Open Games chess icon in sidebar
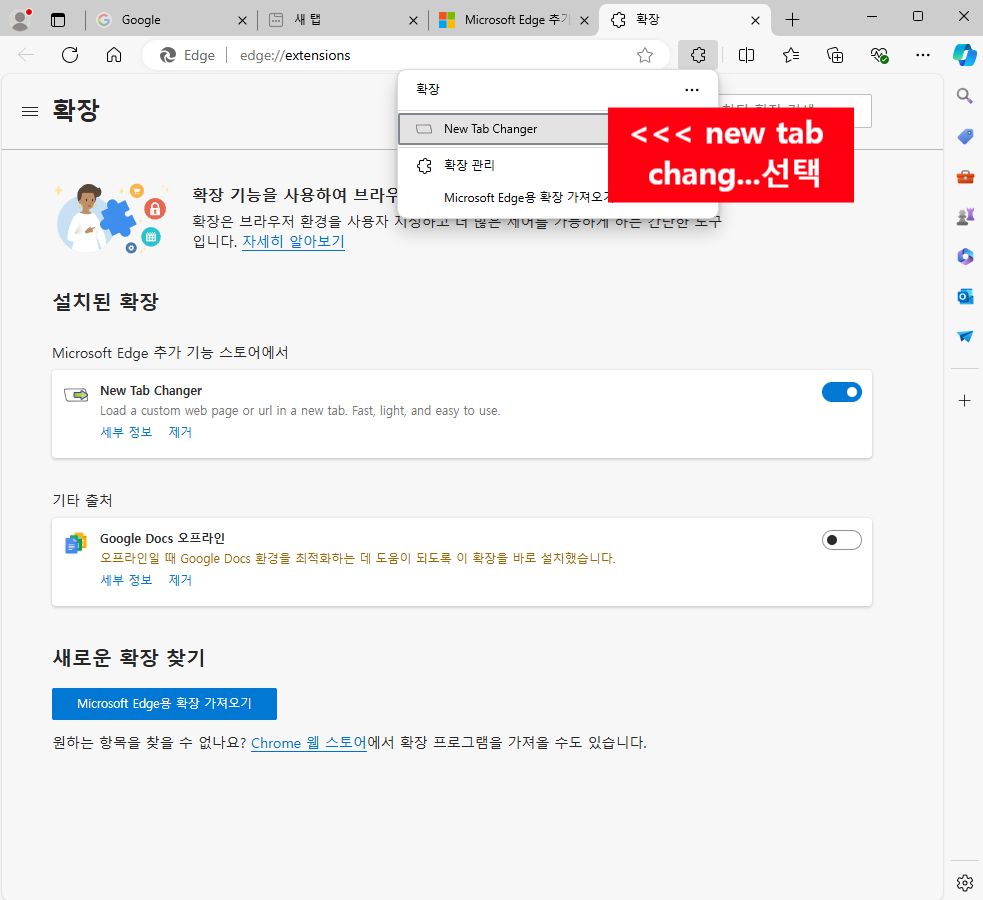983x900 pixels. coord(965,217)
